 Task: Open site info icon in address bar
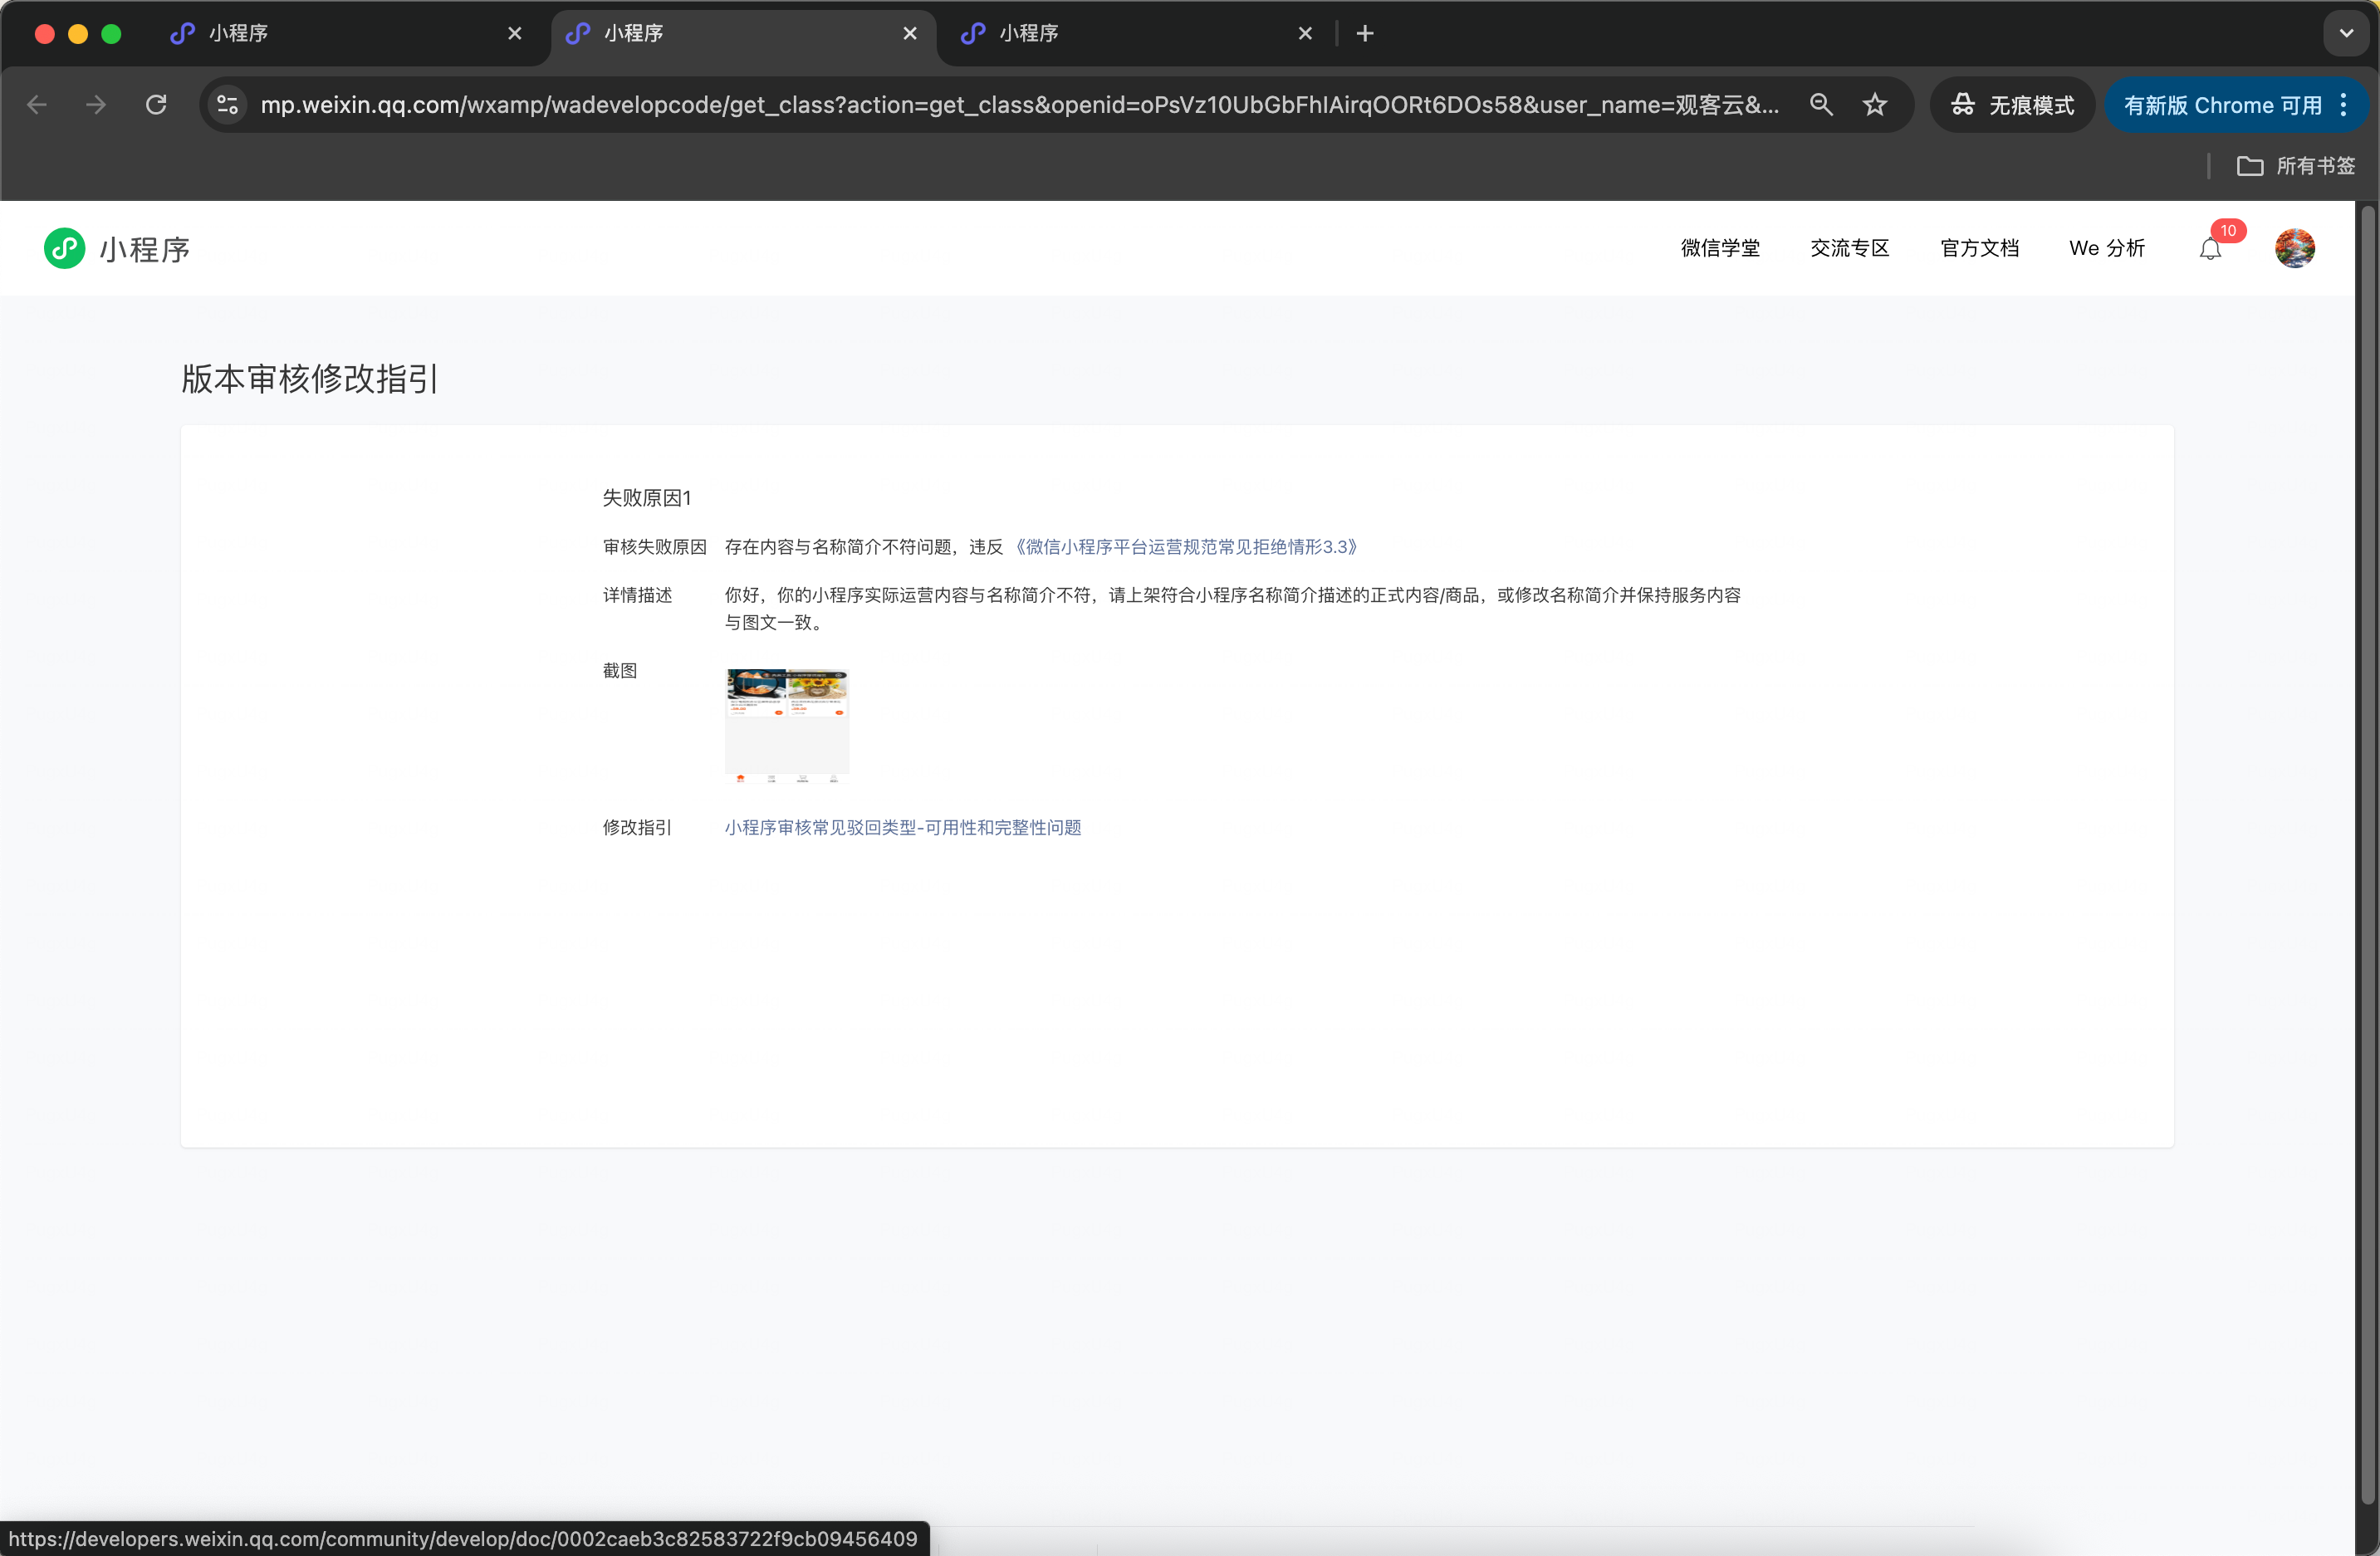pyautogui.click(x=228, y=105)
